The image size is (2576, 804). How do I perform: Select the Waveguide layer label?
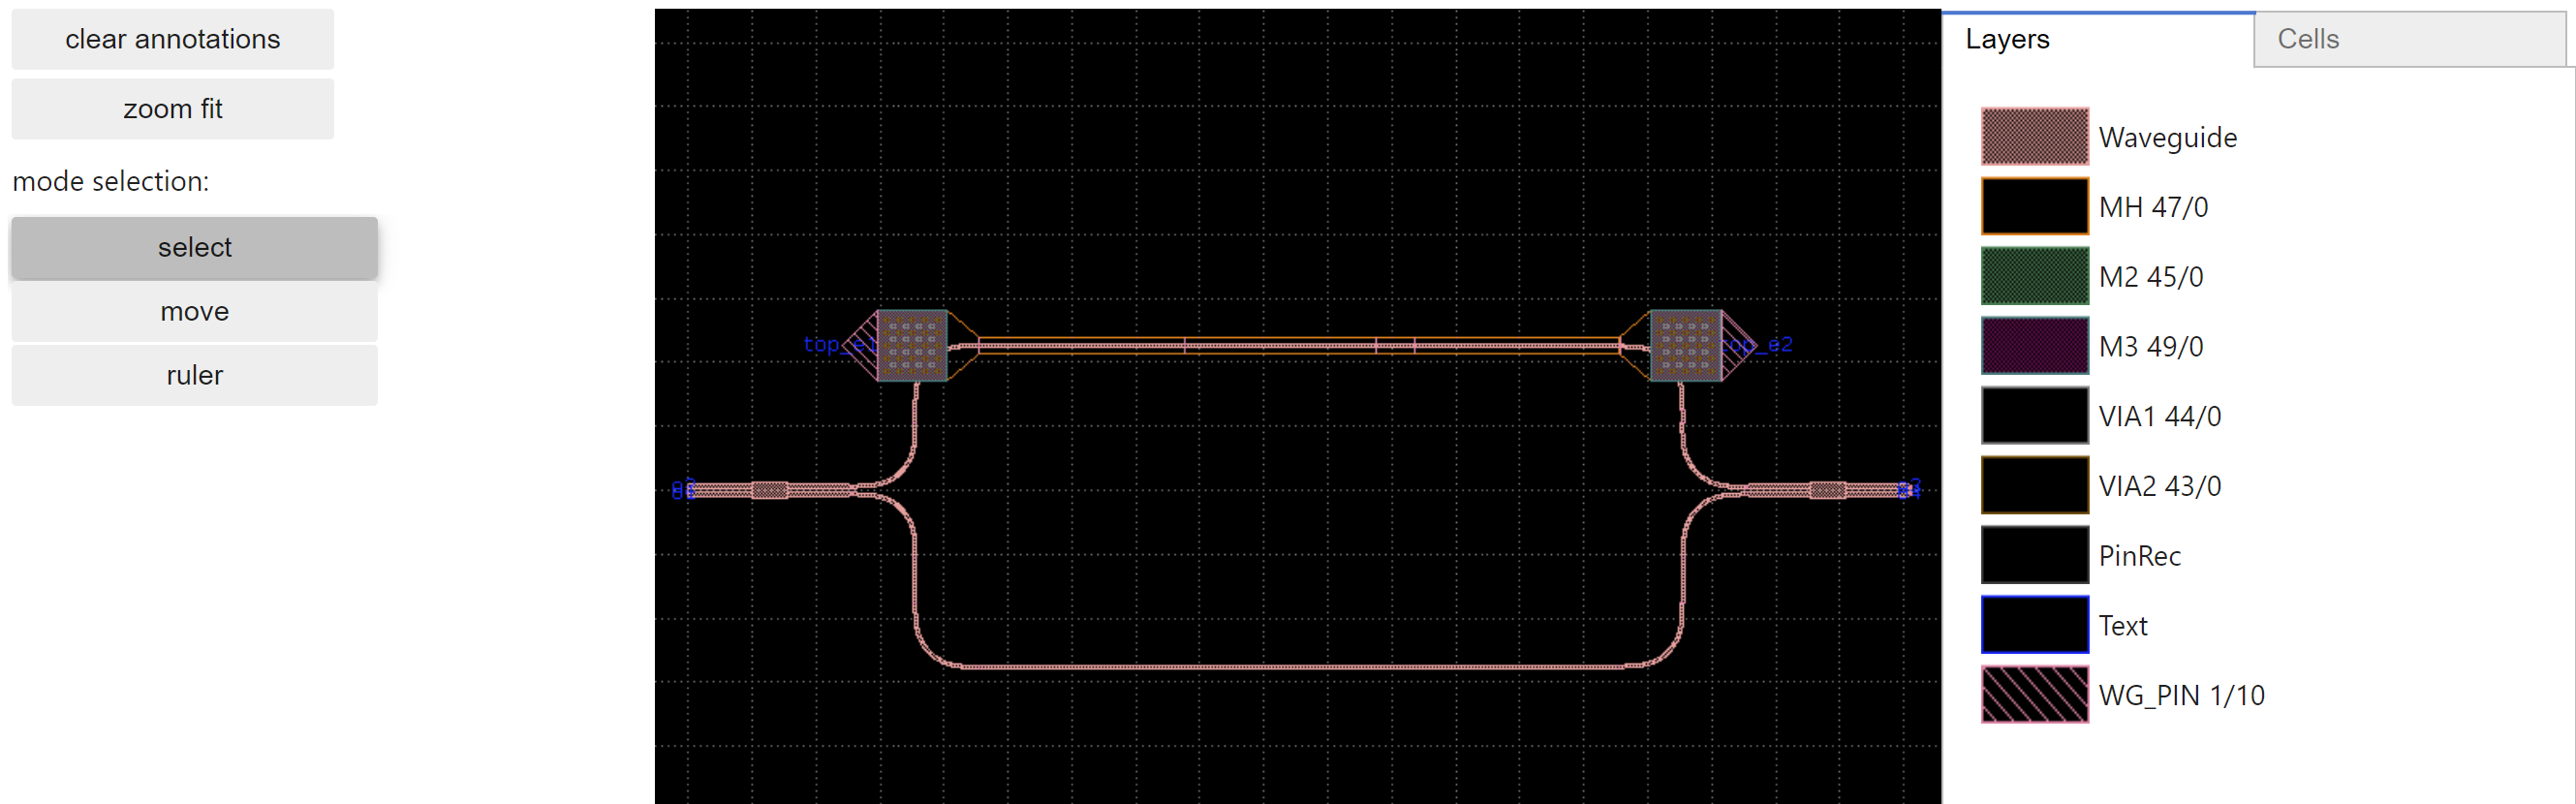[x=2167, y=137]
